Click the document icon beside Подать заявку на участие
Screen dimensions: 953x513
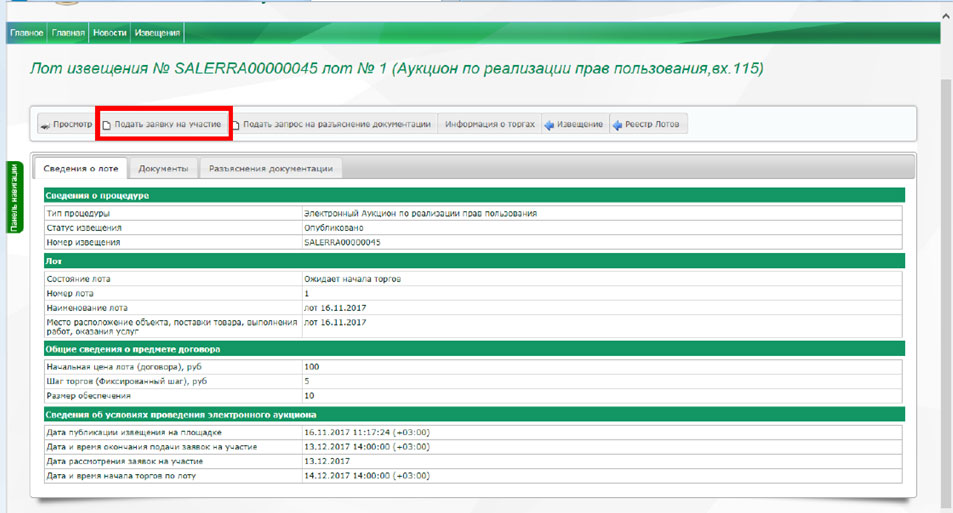[106, 125]
